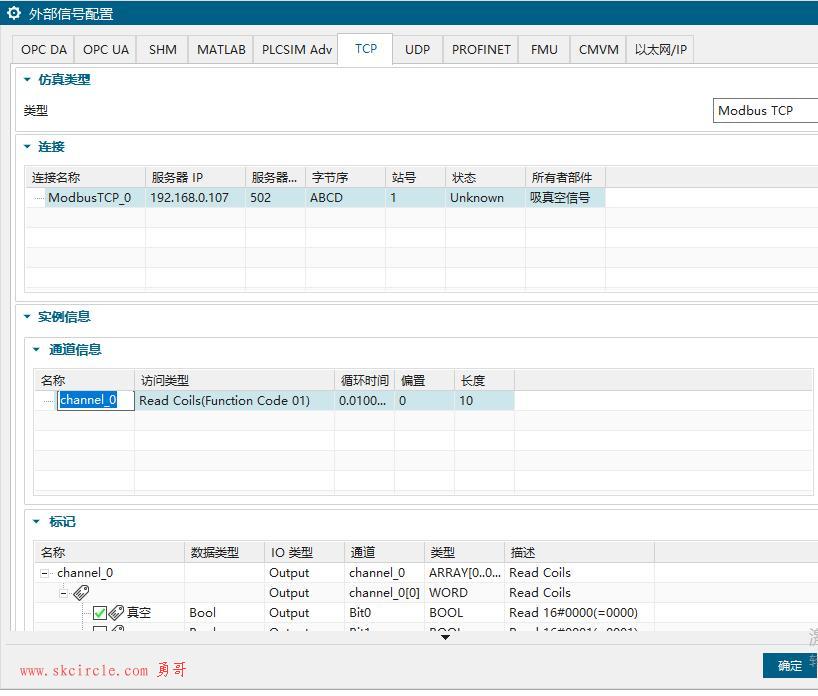Click the 长度 column header
This screenshot has width=818, height=696.
pyautogui.click(x=484, y=381)
